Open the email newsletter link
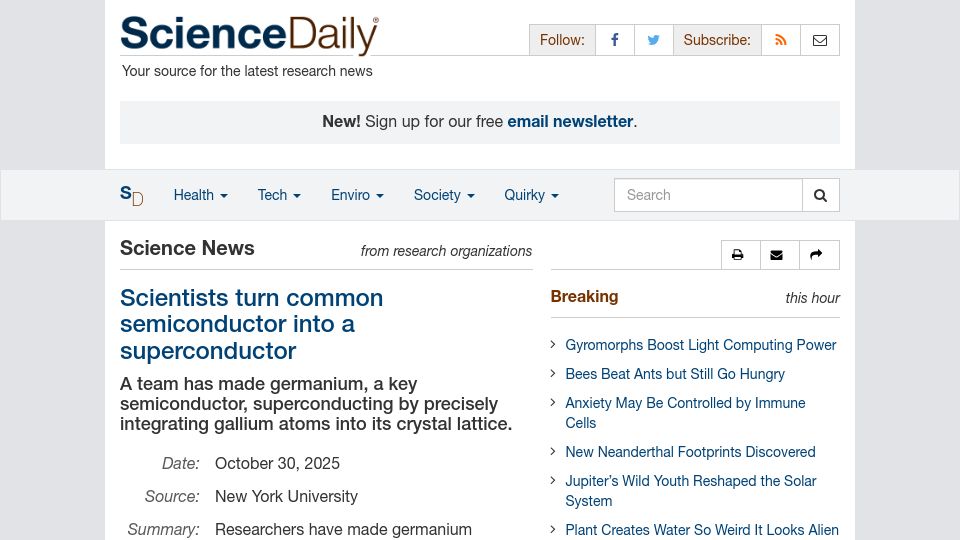960x540 pixels. pos(570,122)
